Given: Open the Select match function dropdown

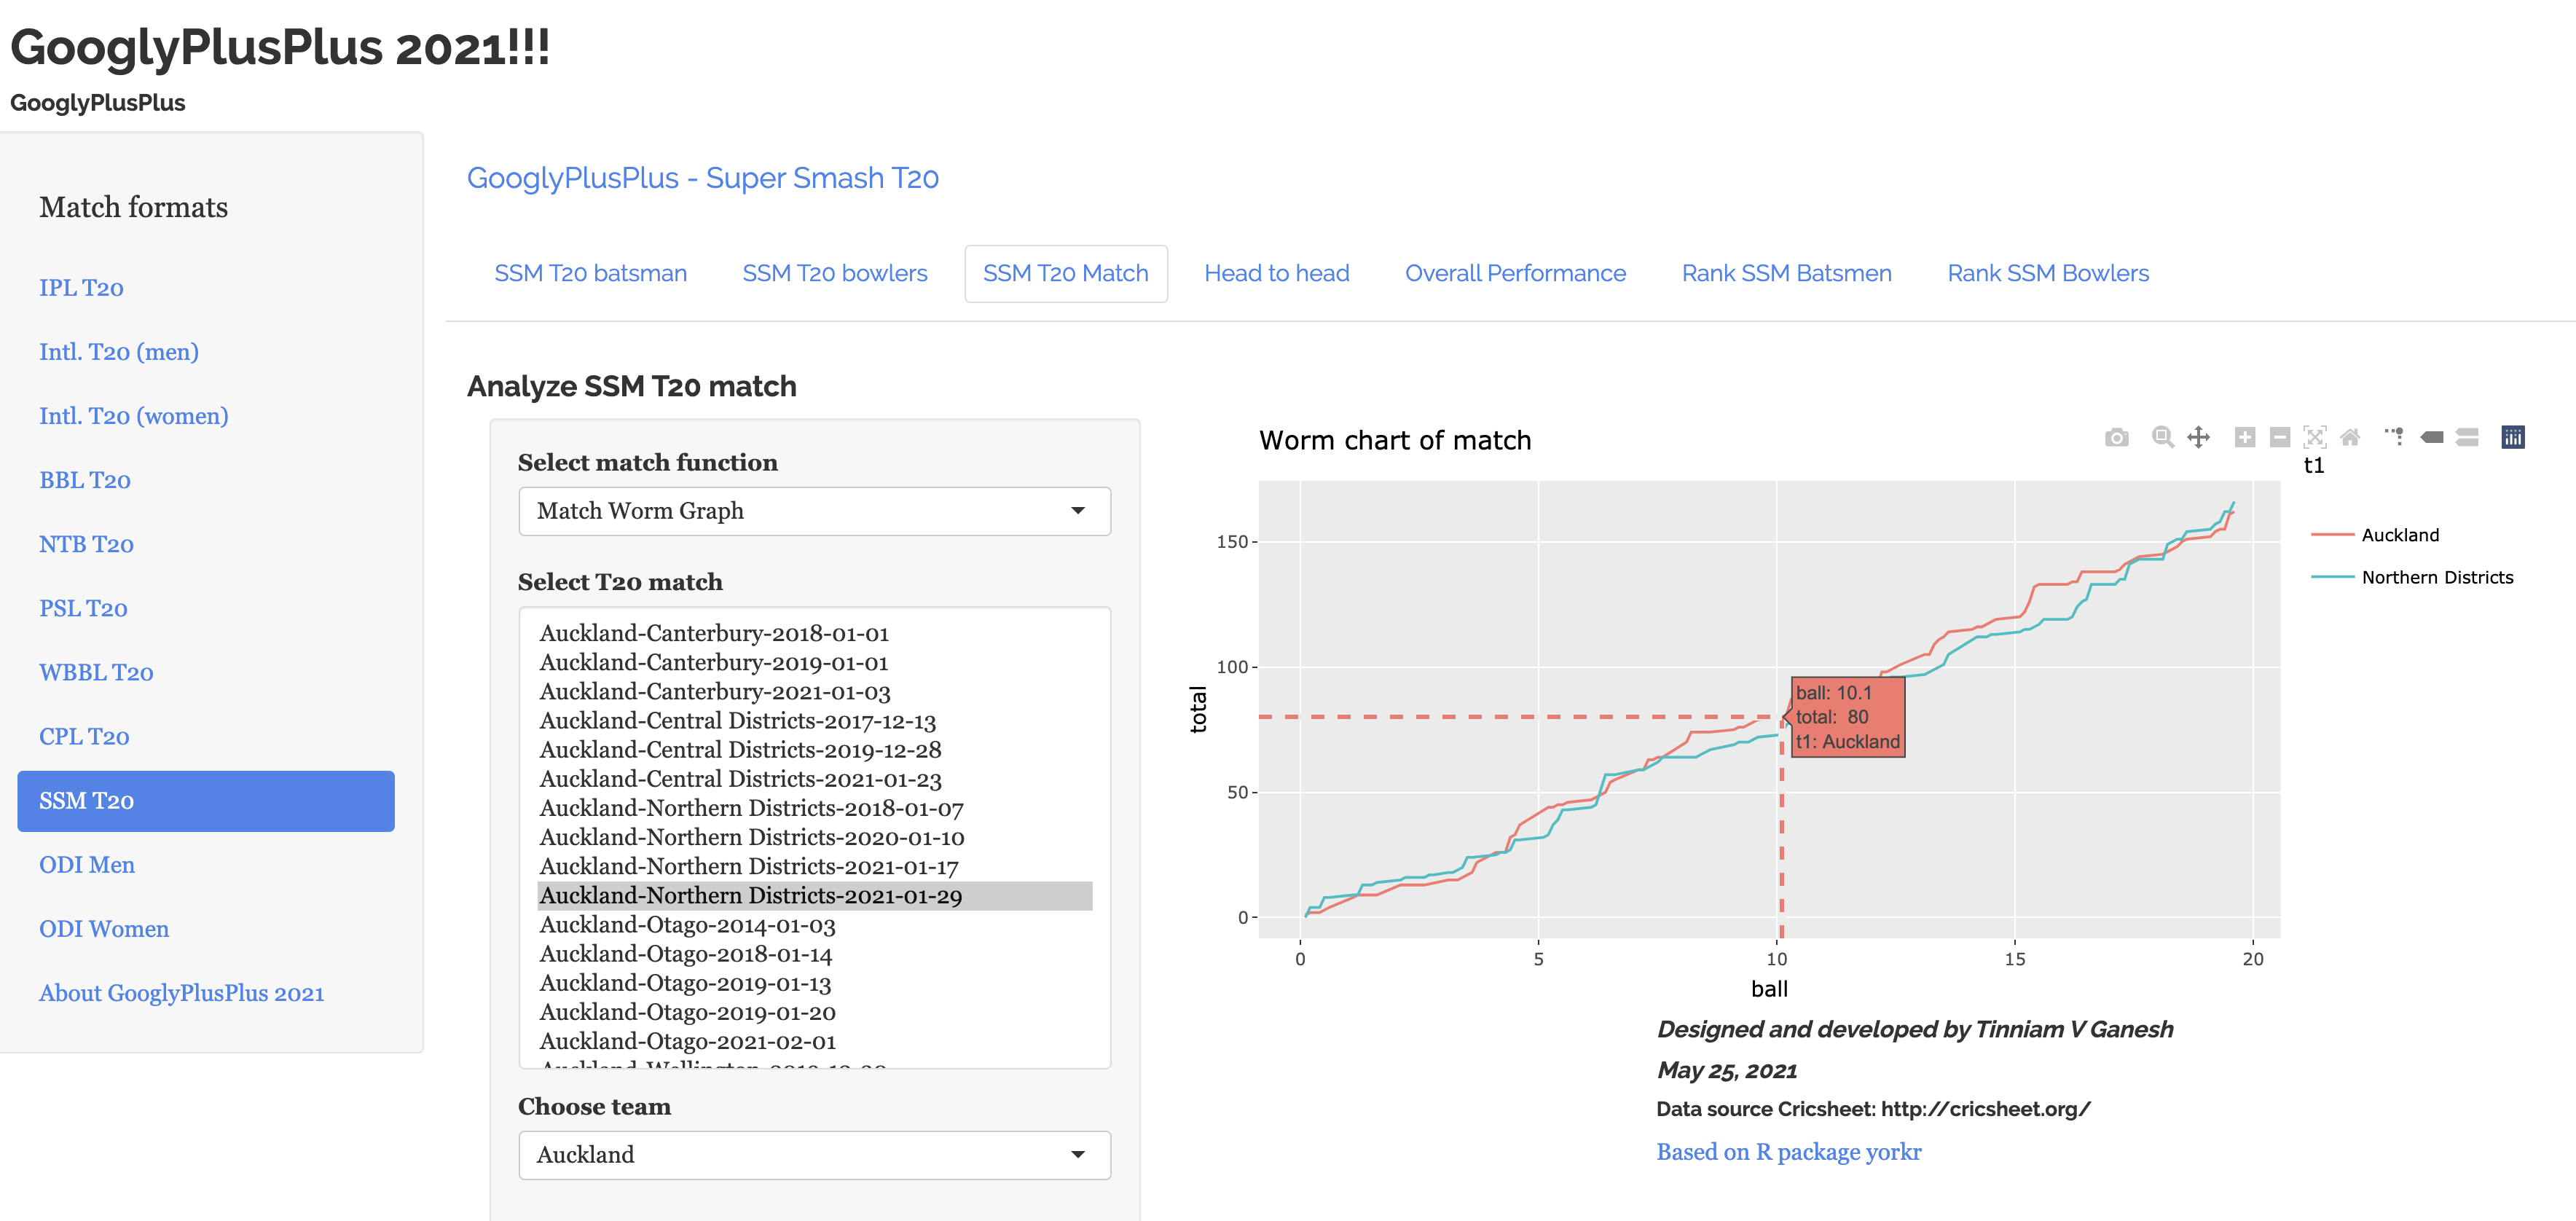Looking at the screenshot, I should (814, 511).
